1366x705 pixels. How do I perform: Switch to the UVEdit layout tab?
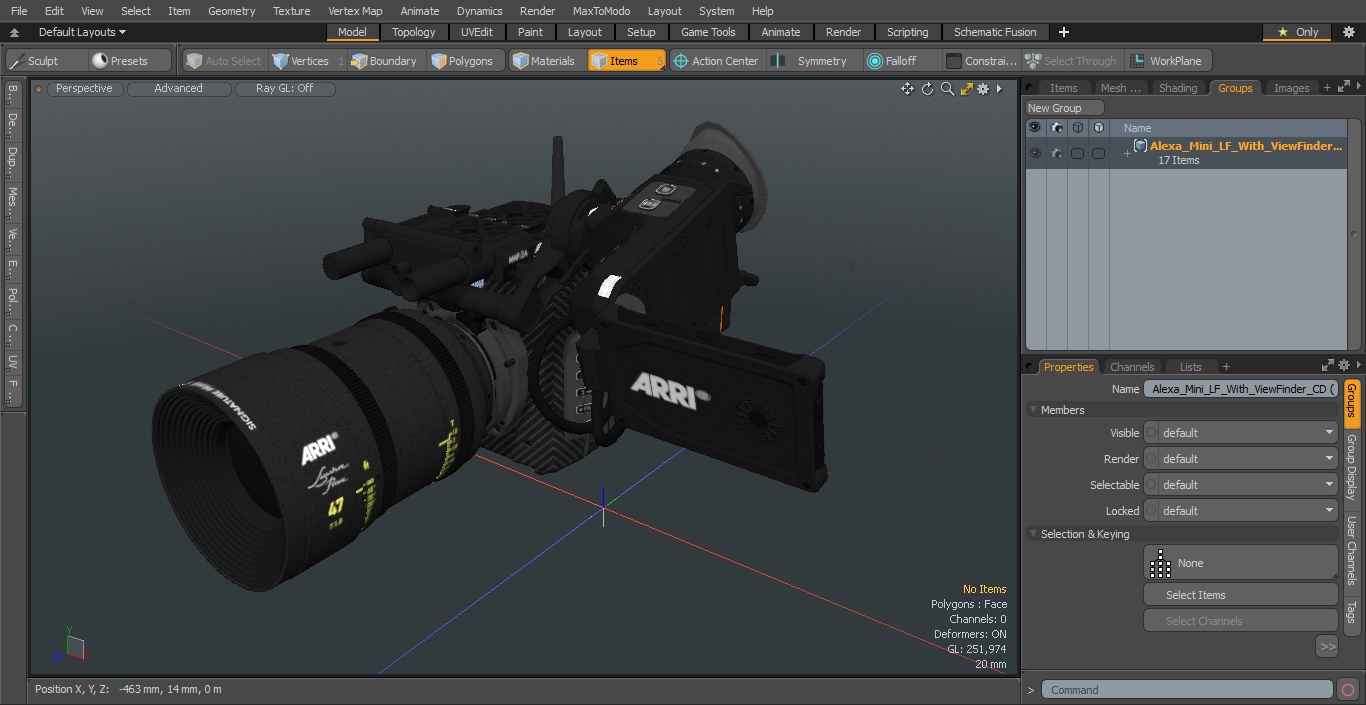(477, 32)
